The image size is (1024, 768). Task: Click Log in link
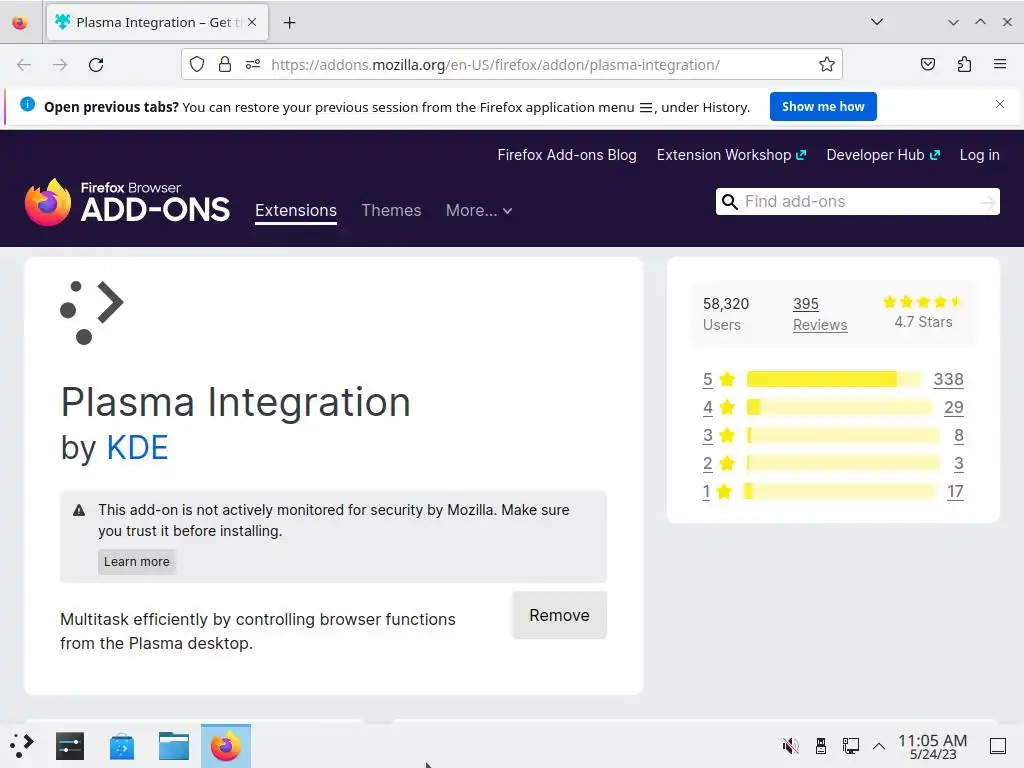[979, 155]
